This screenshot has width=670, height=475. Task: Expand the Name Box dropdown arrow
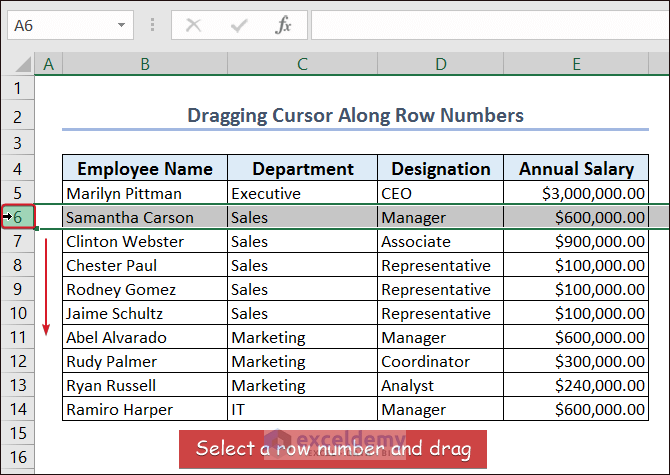click(x=122, y=25)
